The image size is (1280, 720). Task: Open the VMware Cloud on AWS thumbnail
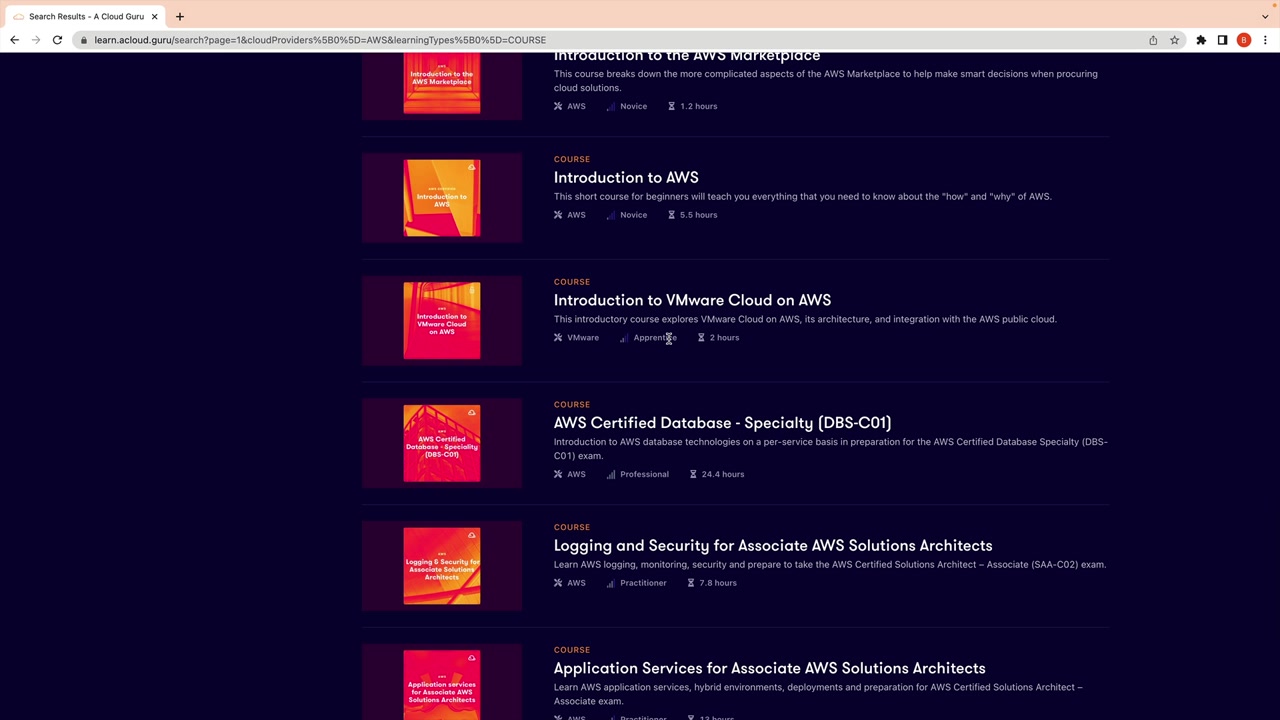pyautogui.click(x=442, y=321)
